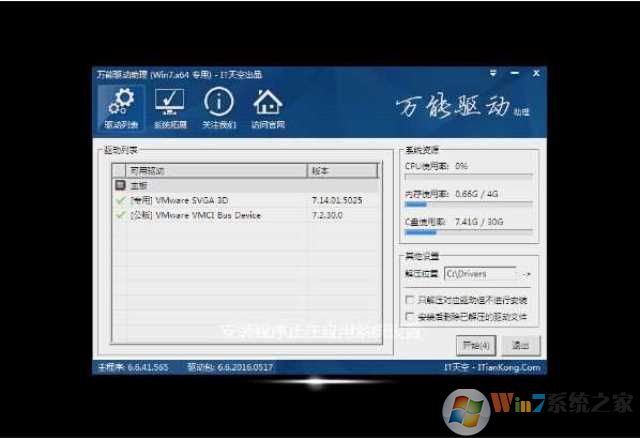This screenshot has width=640, height=438.
Task: Open the 访问官网 house icon
Action: tap(268, 108)
